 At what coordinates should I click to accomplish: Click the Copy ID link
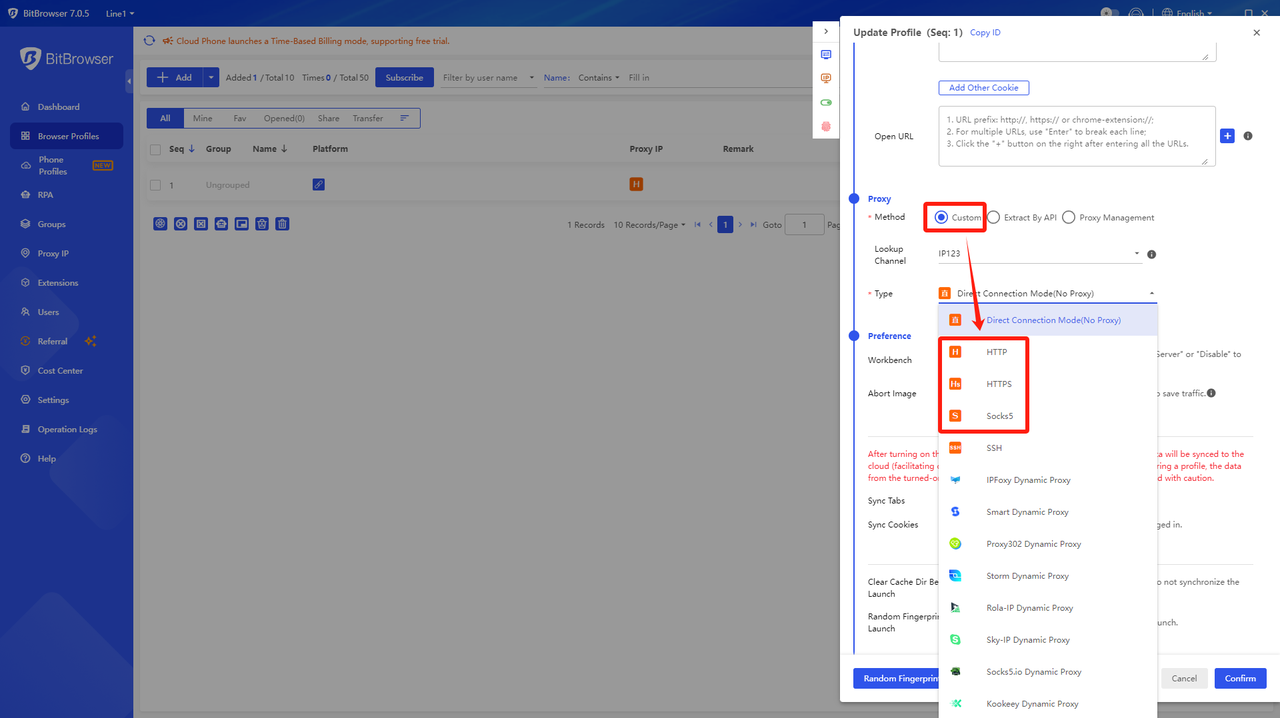click(x=985, y=32)
